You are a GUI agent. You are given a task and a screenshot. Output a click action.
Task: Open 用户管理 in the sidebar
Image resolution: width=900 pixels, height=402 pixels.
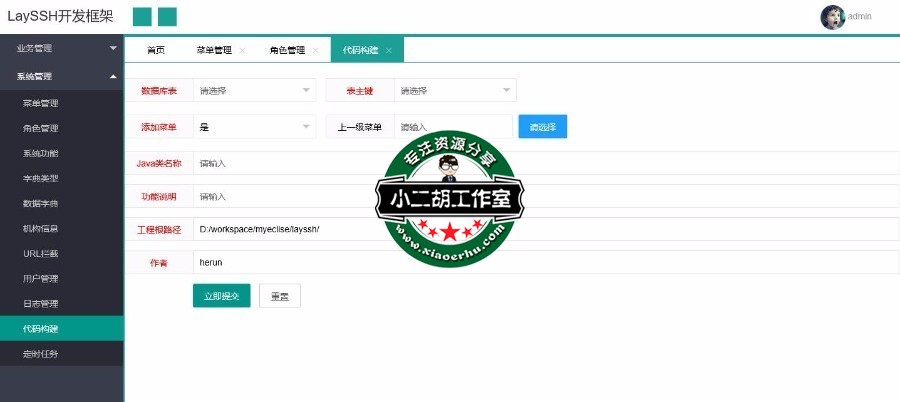[x=41, y=278]
